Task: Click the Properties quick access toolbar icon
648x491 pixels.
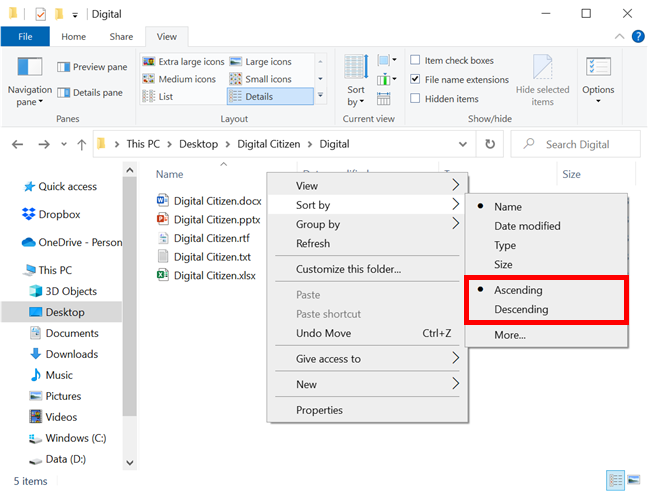Action: [x=40, y=14]
